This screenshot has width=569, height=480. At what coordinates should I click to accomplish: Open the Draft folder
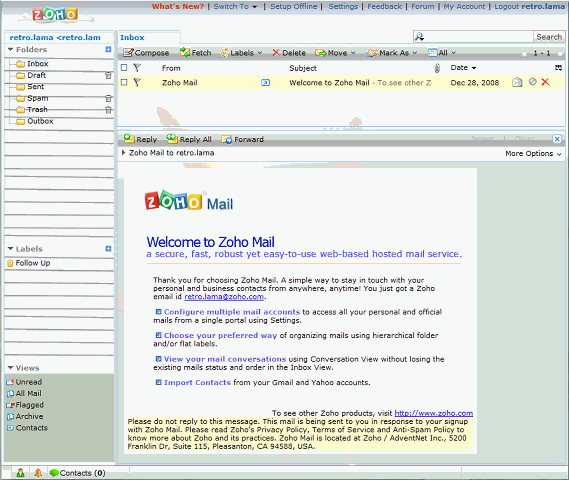point(31,75)
